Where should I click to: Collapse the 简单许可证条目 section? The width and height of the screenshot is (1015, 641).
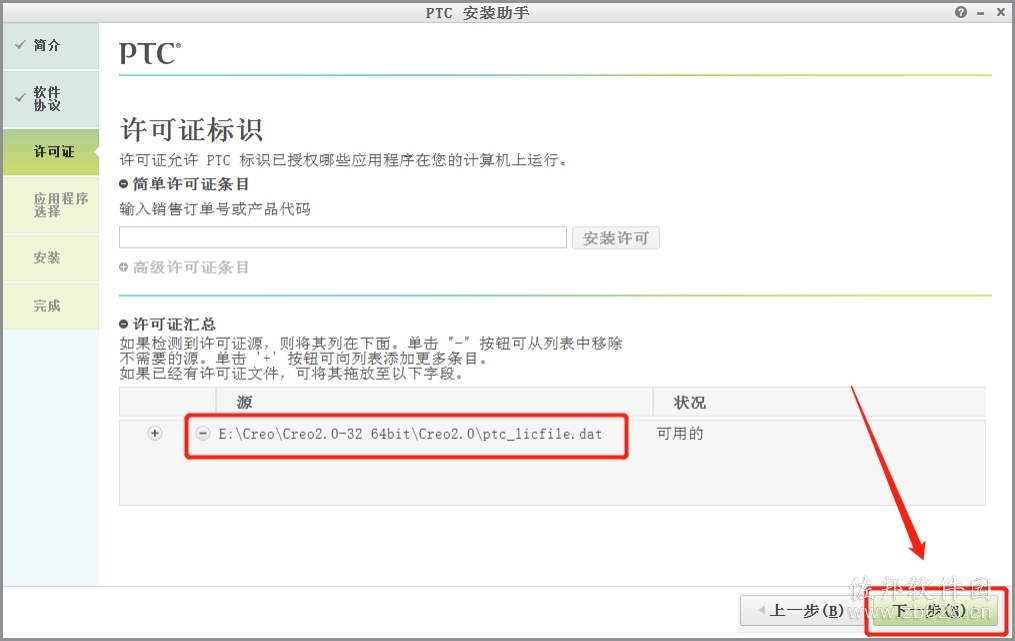point(124,185)
